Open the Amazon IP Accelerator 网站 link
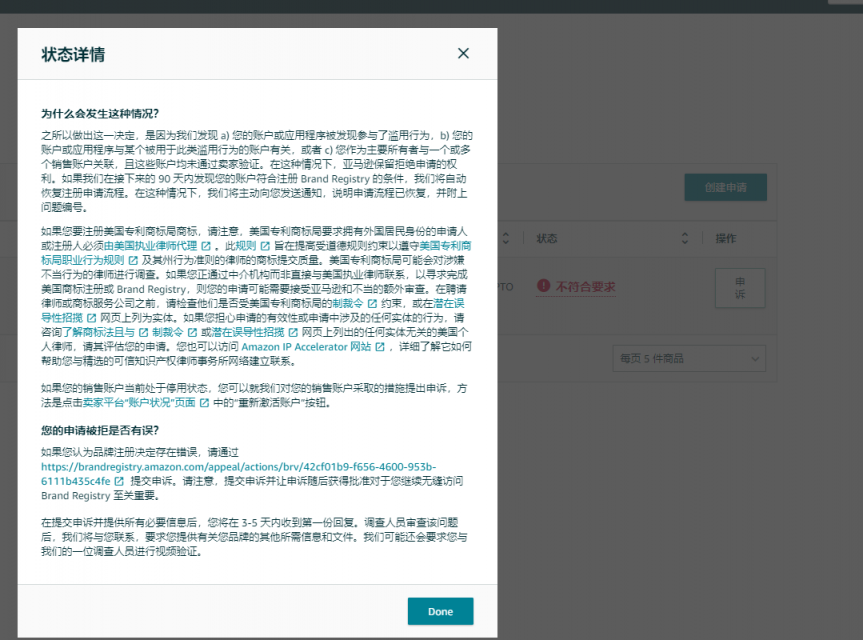863x640 pixels. pyautogui.click(x=306, y=347)
